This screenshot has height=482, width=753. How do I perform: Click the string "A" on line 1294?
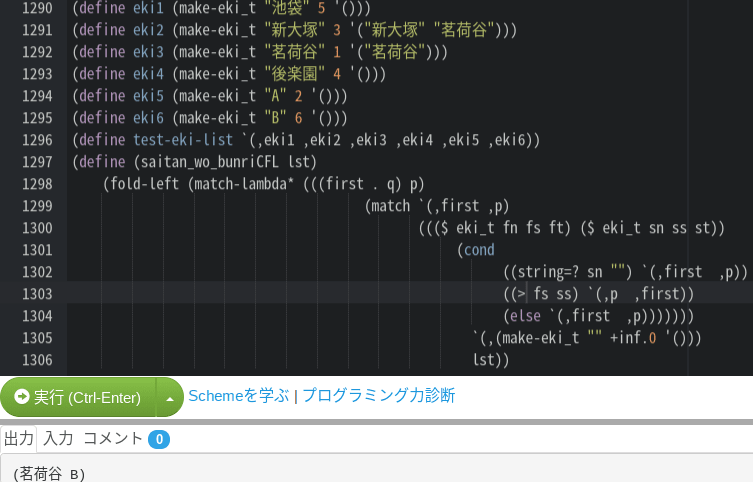tap(275, 96)
